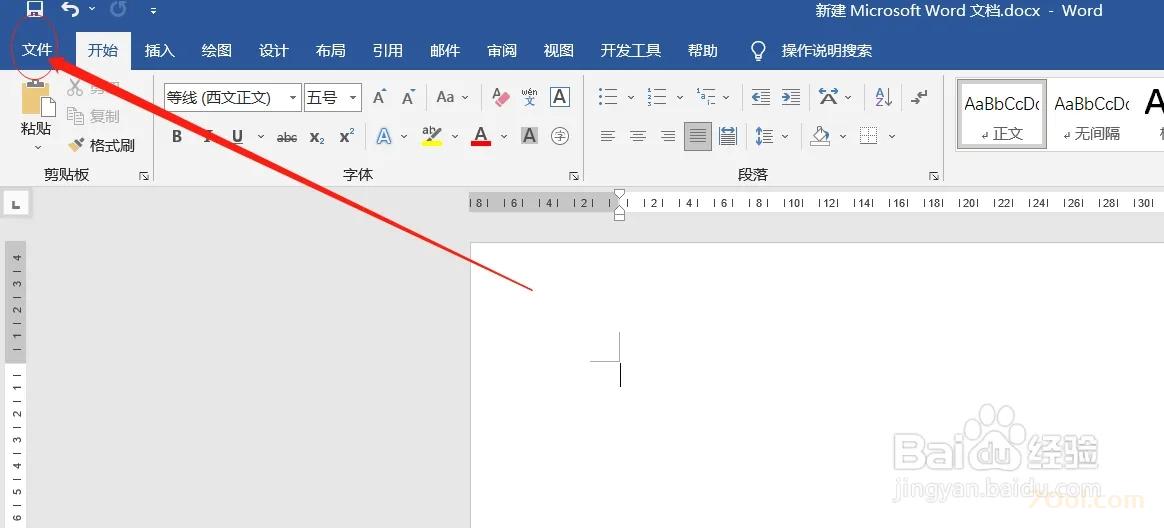1164x528 pixels.
Task: Open borders icon
Action: coord(869,137)
